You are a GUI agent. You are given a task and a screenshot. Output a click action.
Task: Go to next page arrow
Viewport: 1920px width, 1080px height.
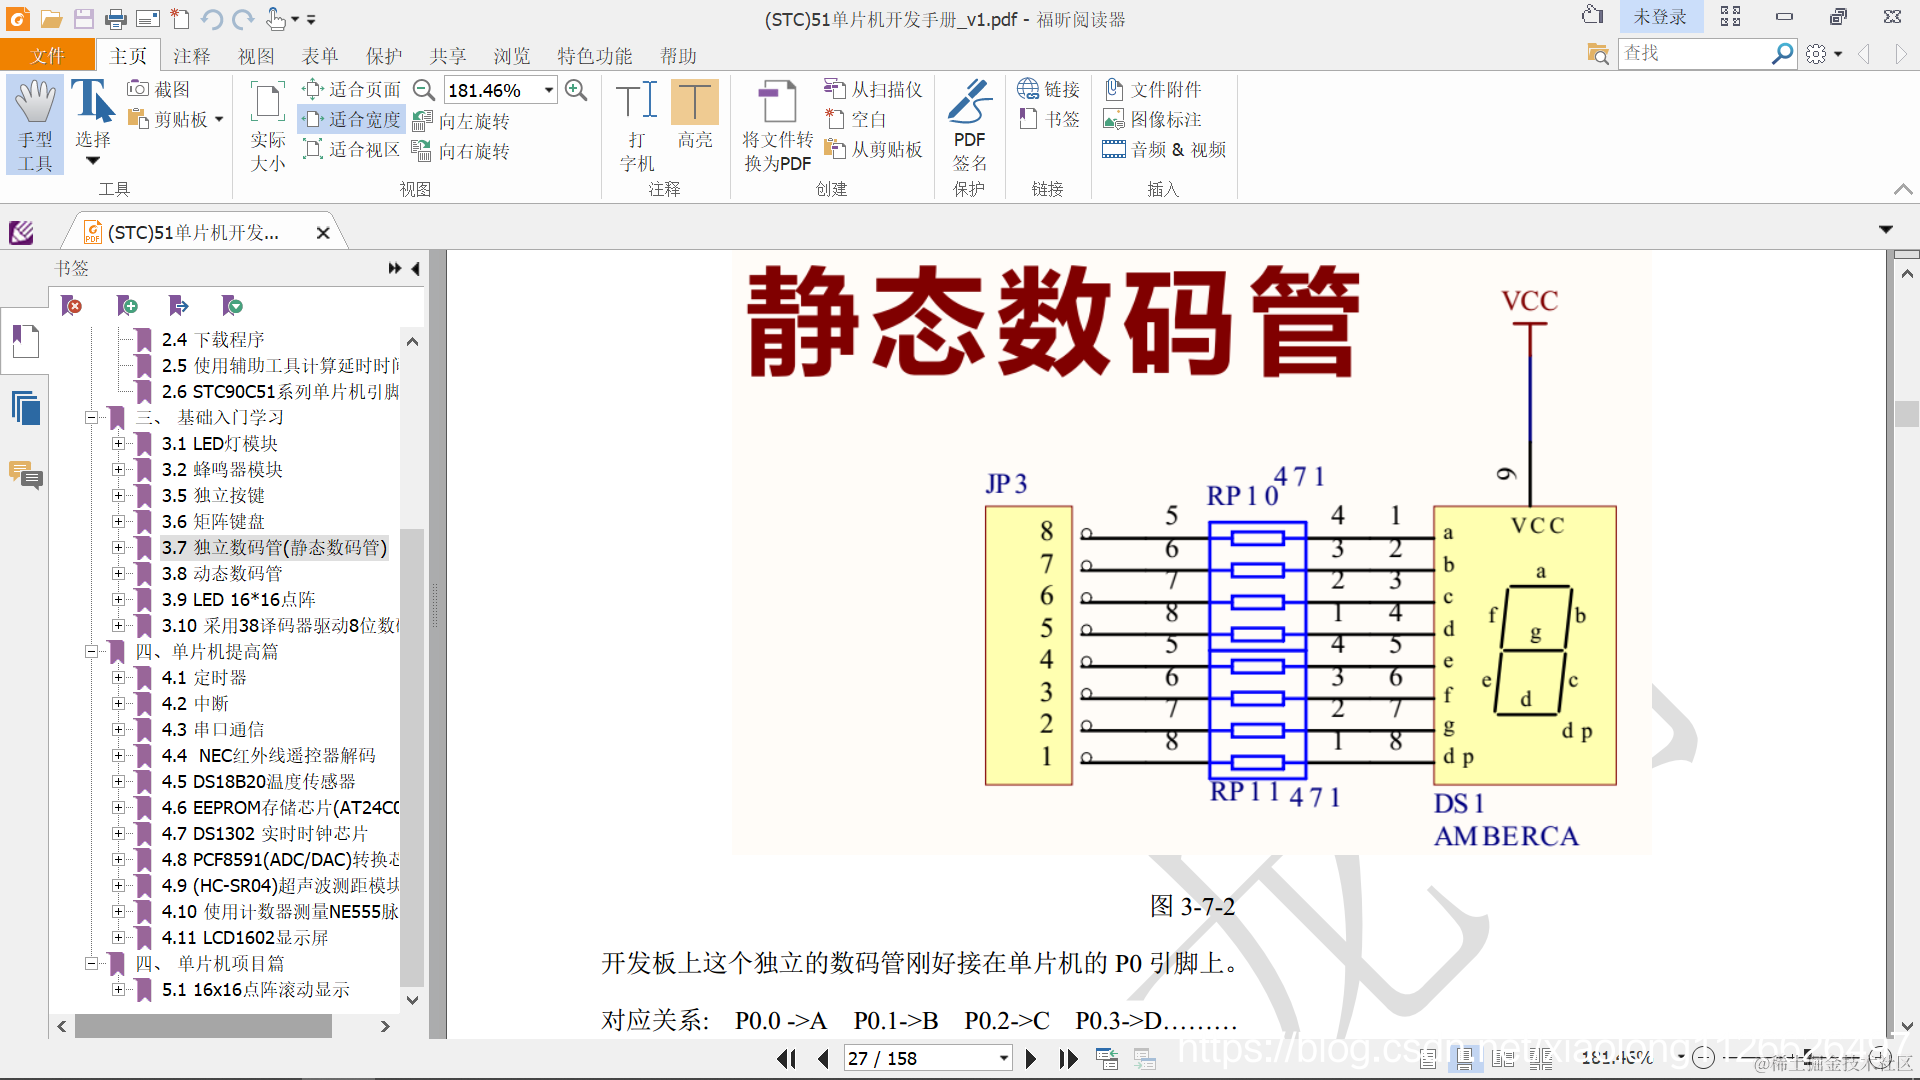tap(1031, 1058)
